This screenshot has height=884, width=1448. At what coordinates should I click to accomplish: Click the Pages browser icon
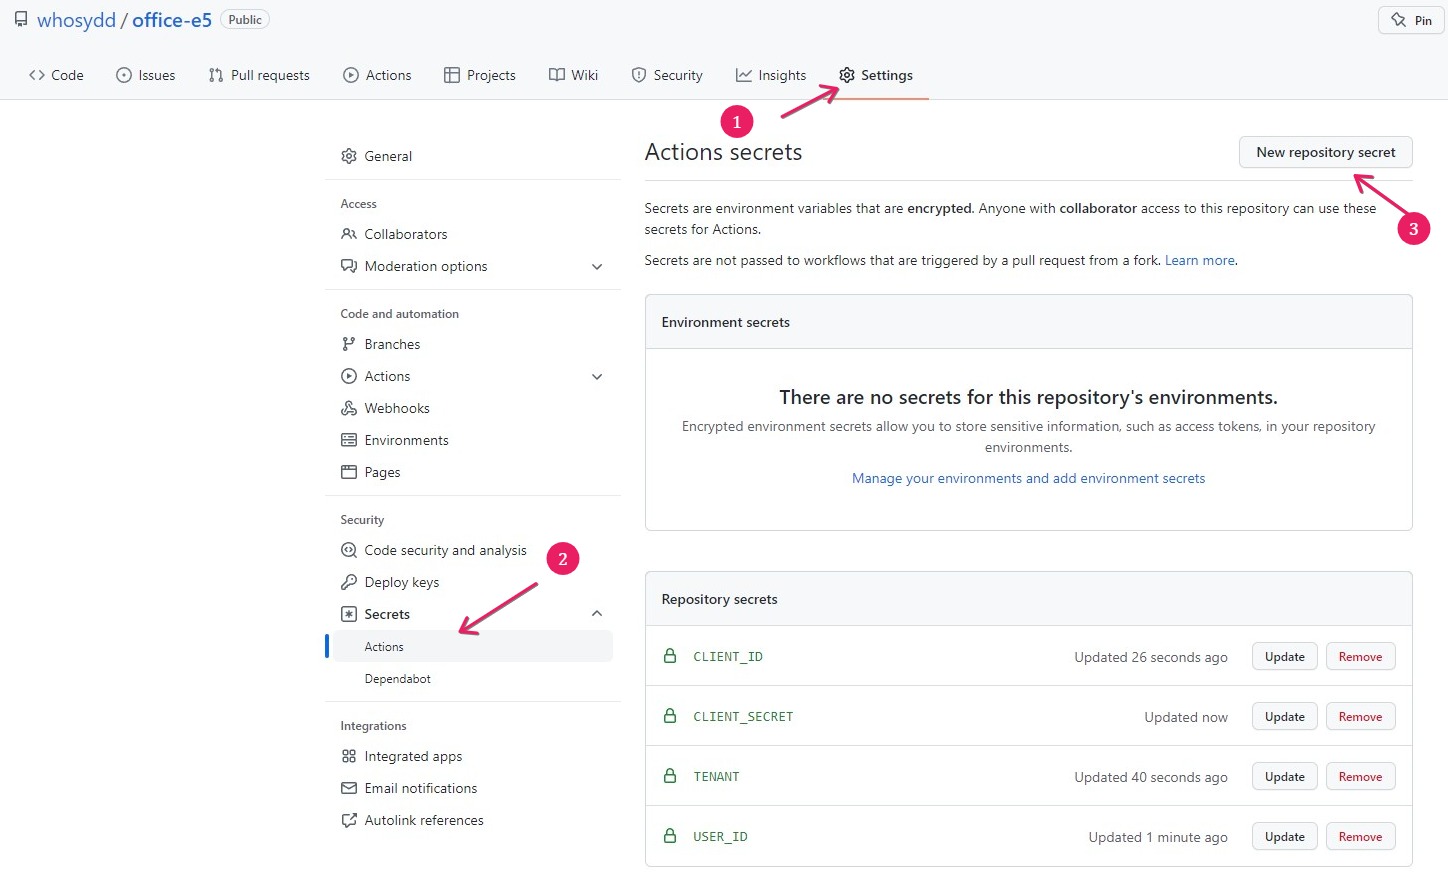pyautogui.click(x=349, y=472)
